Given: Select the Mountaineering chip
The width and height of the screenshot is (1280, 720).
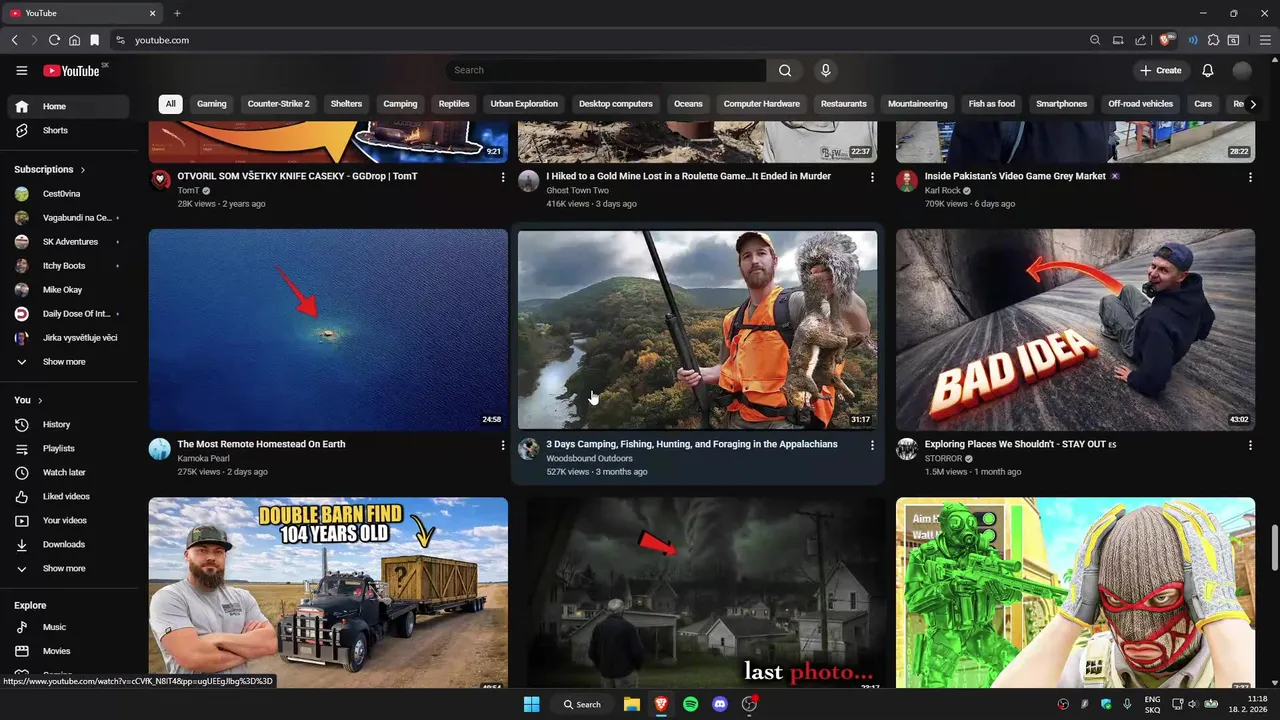Looking at the screenshot, I should click(x=918, y=104).
